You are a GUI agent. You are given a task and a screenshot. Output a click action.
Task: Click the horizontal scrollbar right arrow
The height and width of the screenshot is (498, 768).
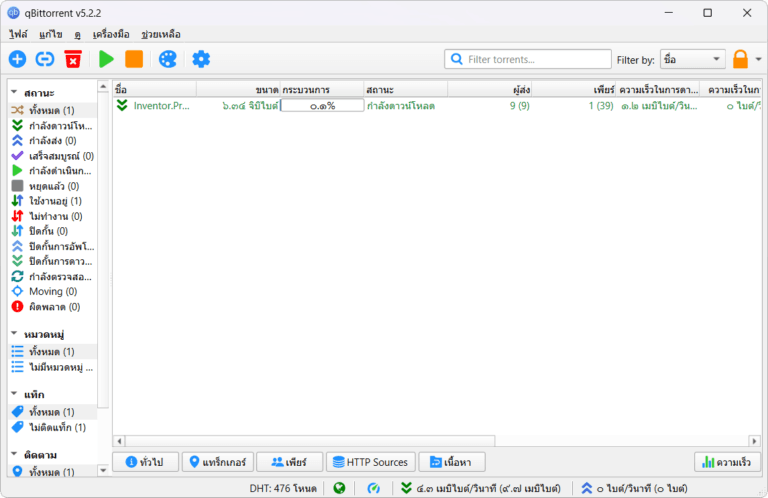[x=755, y=441]
